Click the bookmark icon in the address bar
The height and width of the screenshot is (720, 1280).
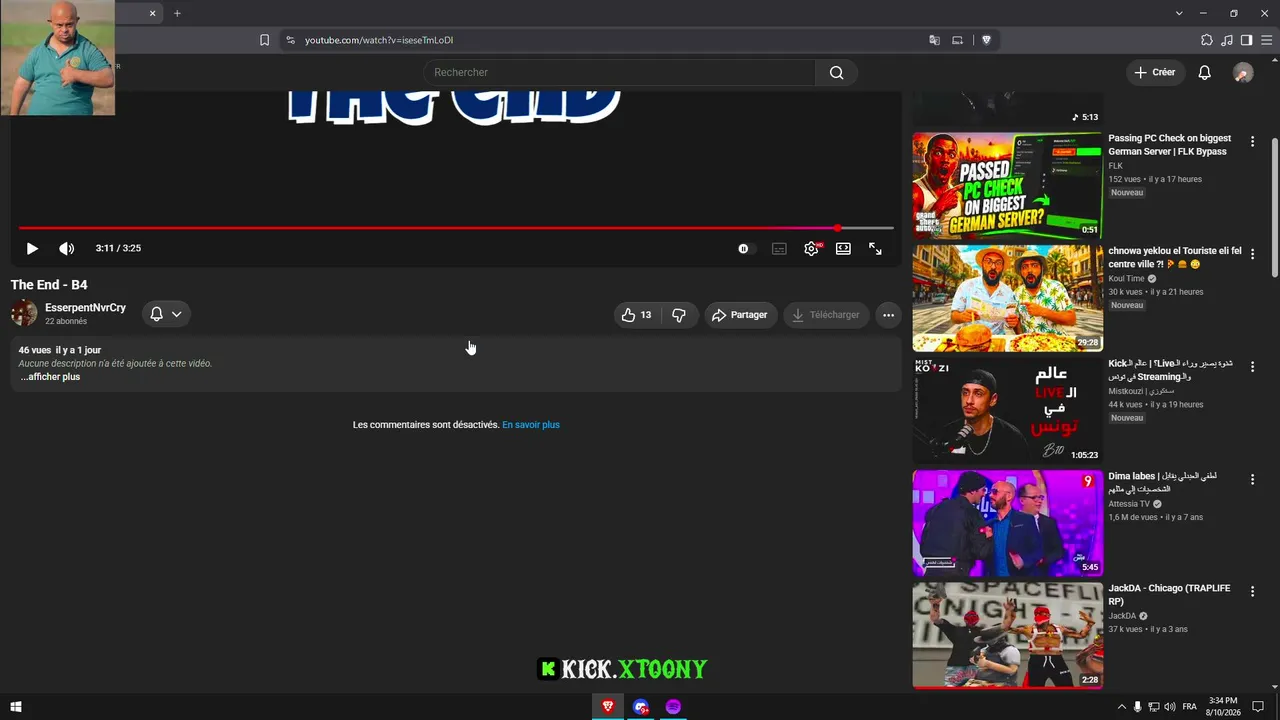(x=264, y=40)
